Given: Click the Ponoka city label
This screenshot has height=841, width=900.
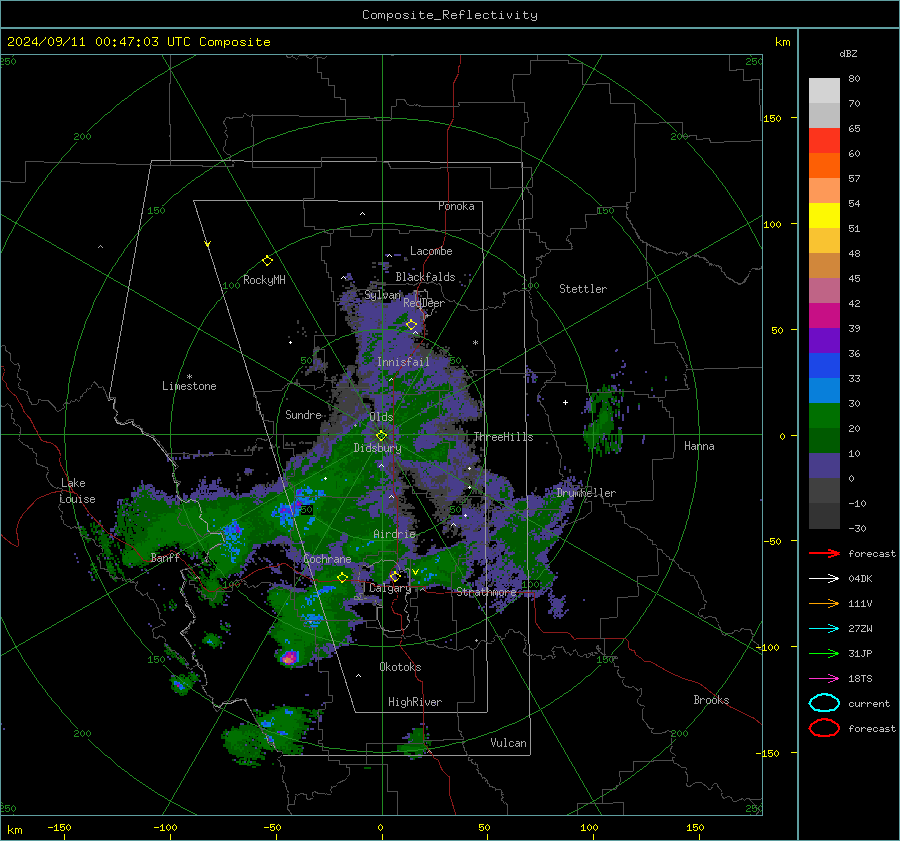Looking at the screenshot, I should tap(456, 206).
